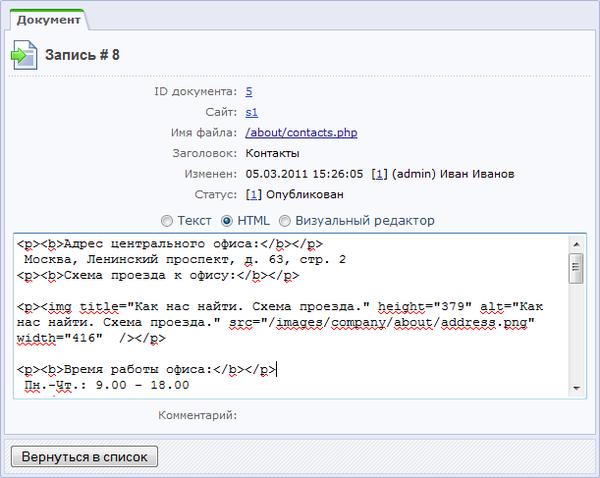Viewport: 600px width, 478px height.
Task: Select the Текст radio button
Action: pos(168,220)
